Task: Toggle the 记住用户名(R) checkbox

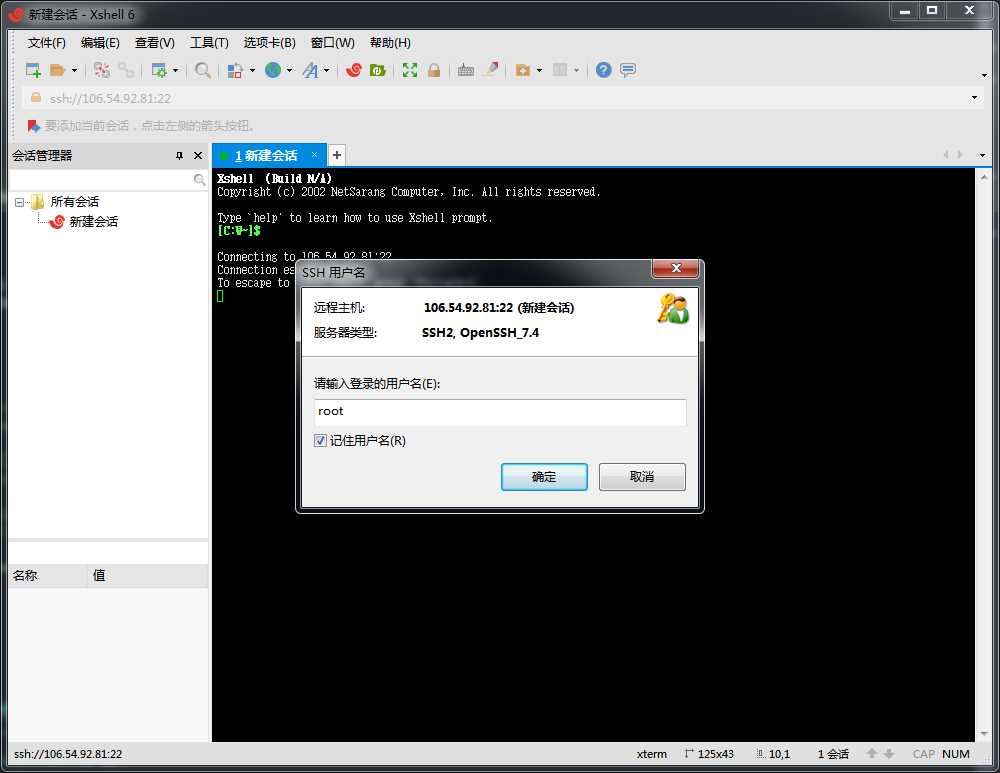Action: tap(320, 441)
